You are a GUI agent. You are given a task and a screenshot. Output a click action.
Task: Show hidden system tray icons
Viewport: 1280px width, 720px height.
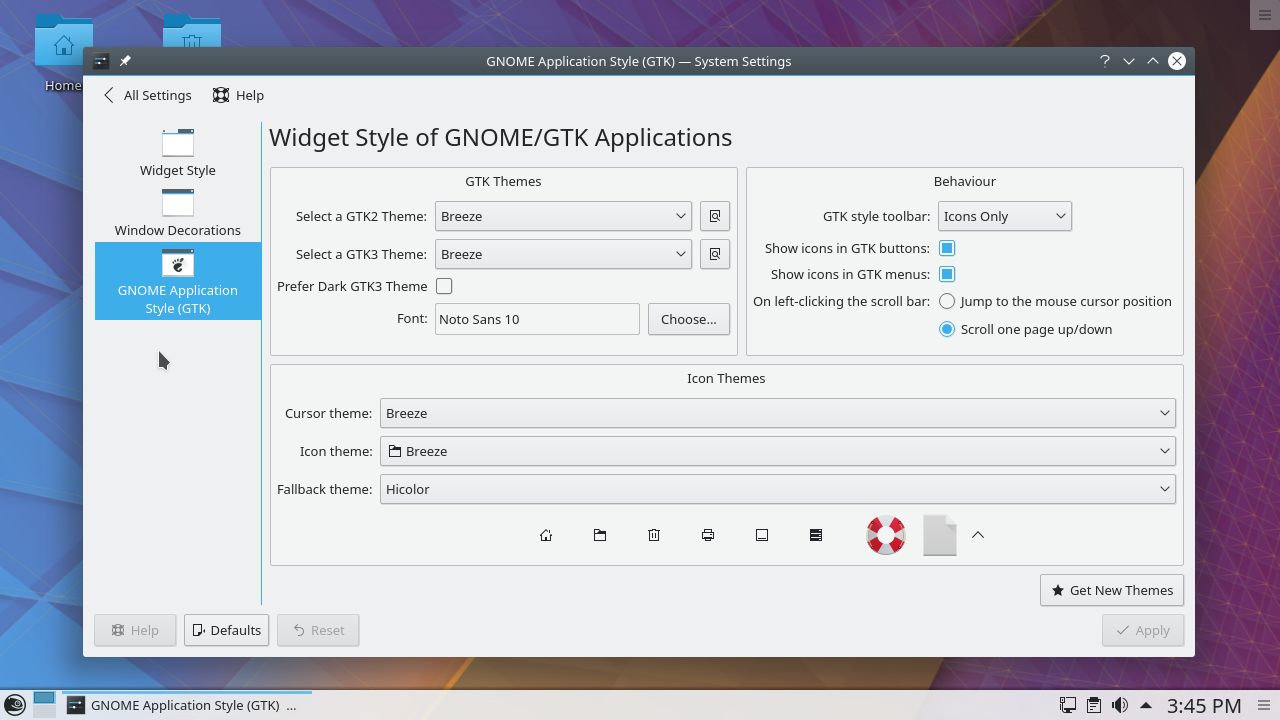click(1146, 705)
